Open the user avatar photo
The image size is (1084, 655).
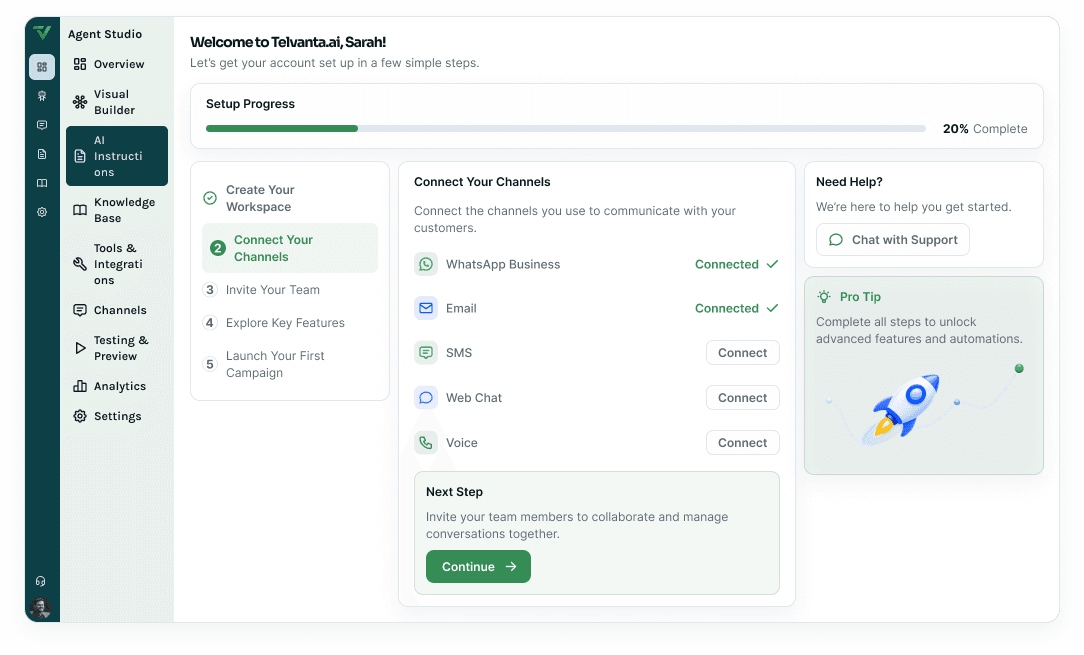pos(41,608)
